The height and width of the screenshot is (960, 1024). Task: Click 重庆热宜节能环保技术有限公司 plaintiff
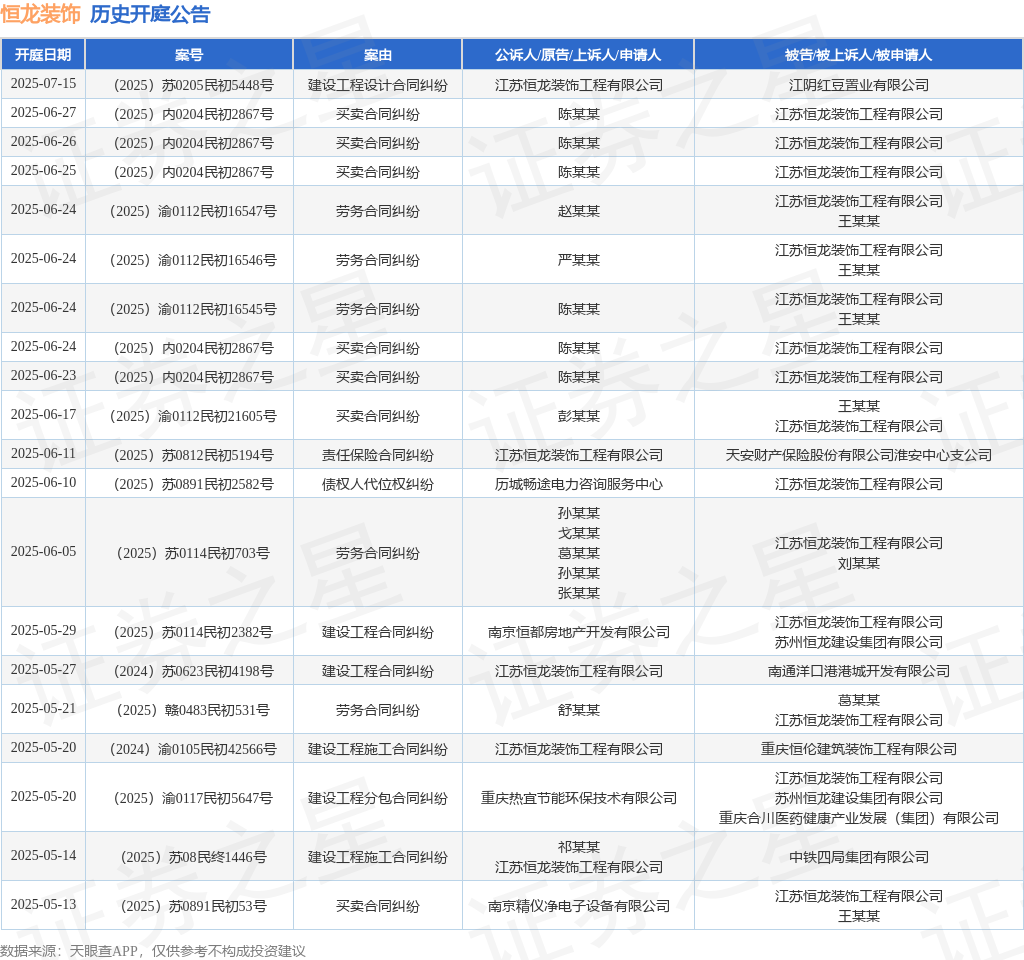[x=578, y=798]
